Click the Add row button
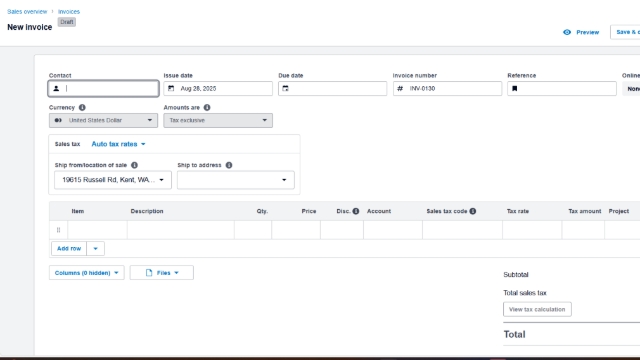Screen dimensions: 640x360 click(x=69, y=249)
